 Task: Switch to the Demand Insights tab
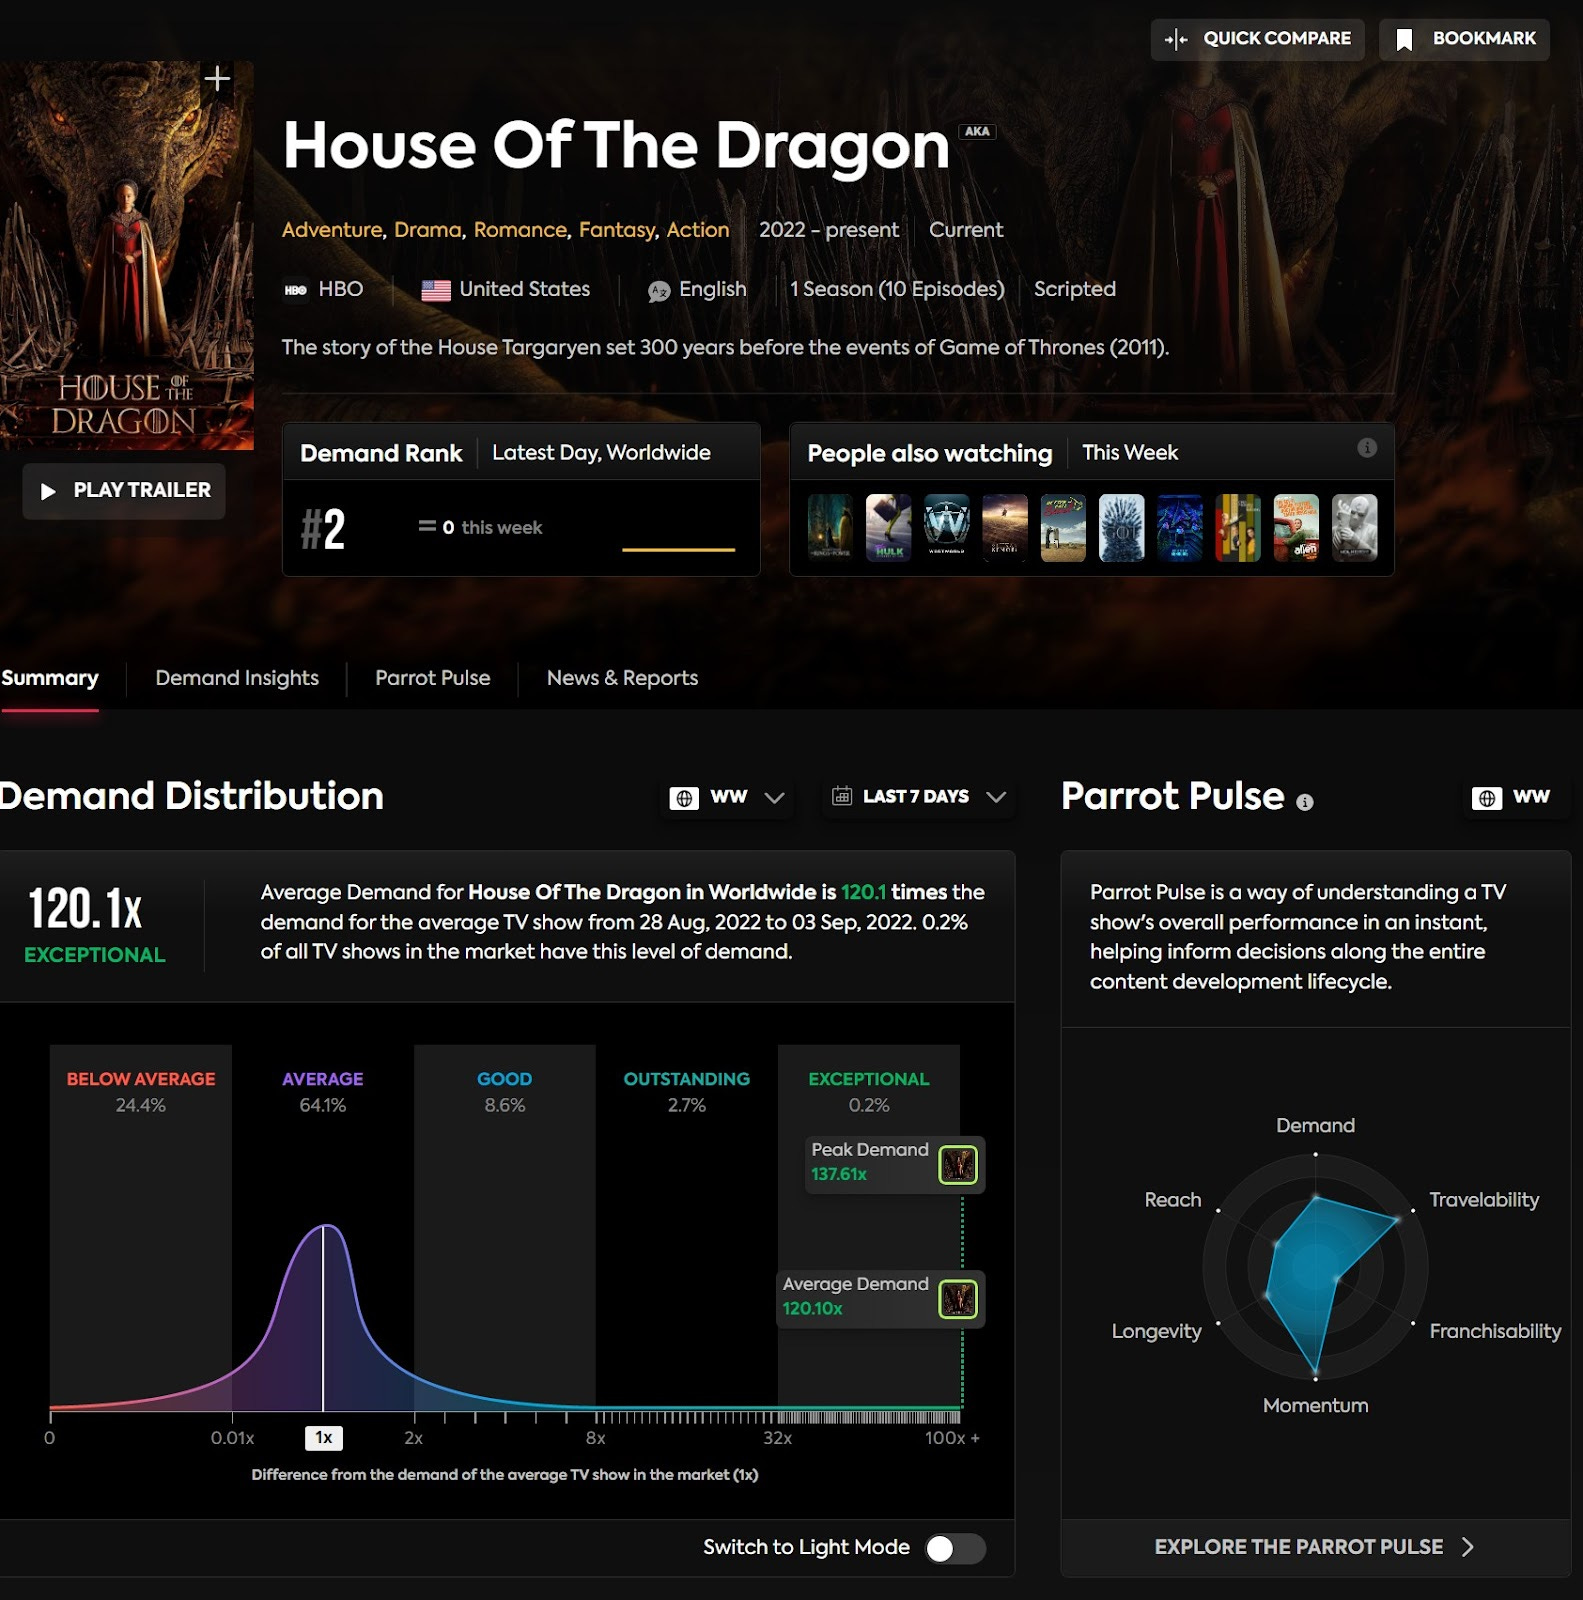pos(237,678)
